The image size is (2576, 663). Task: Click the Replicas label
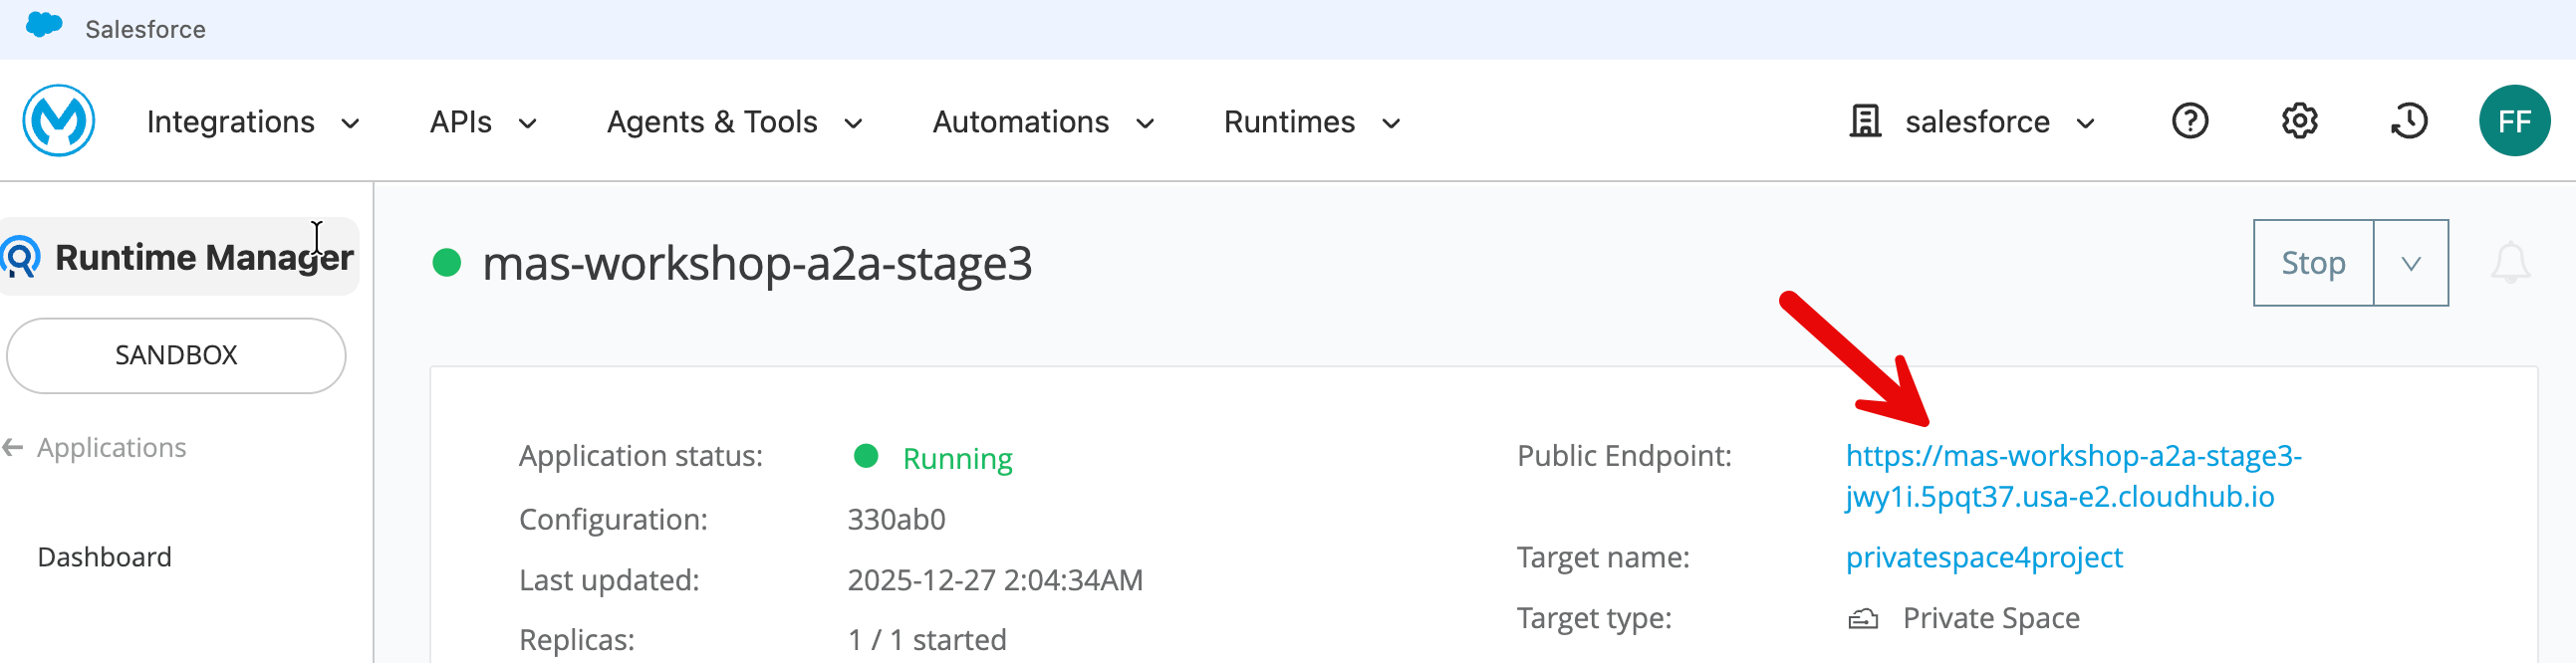(576, 641)
